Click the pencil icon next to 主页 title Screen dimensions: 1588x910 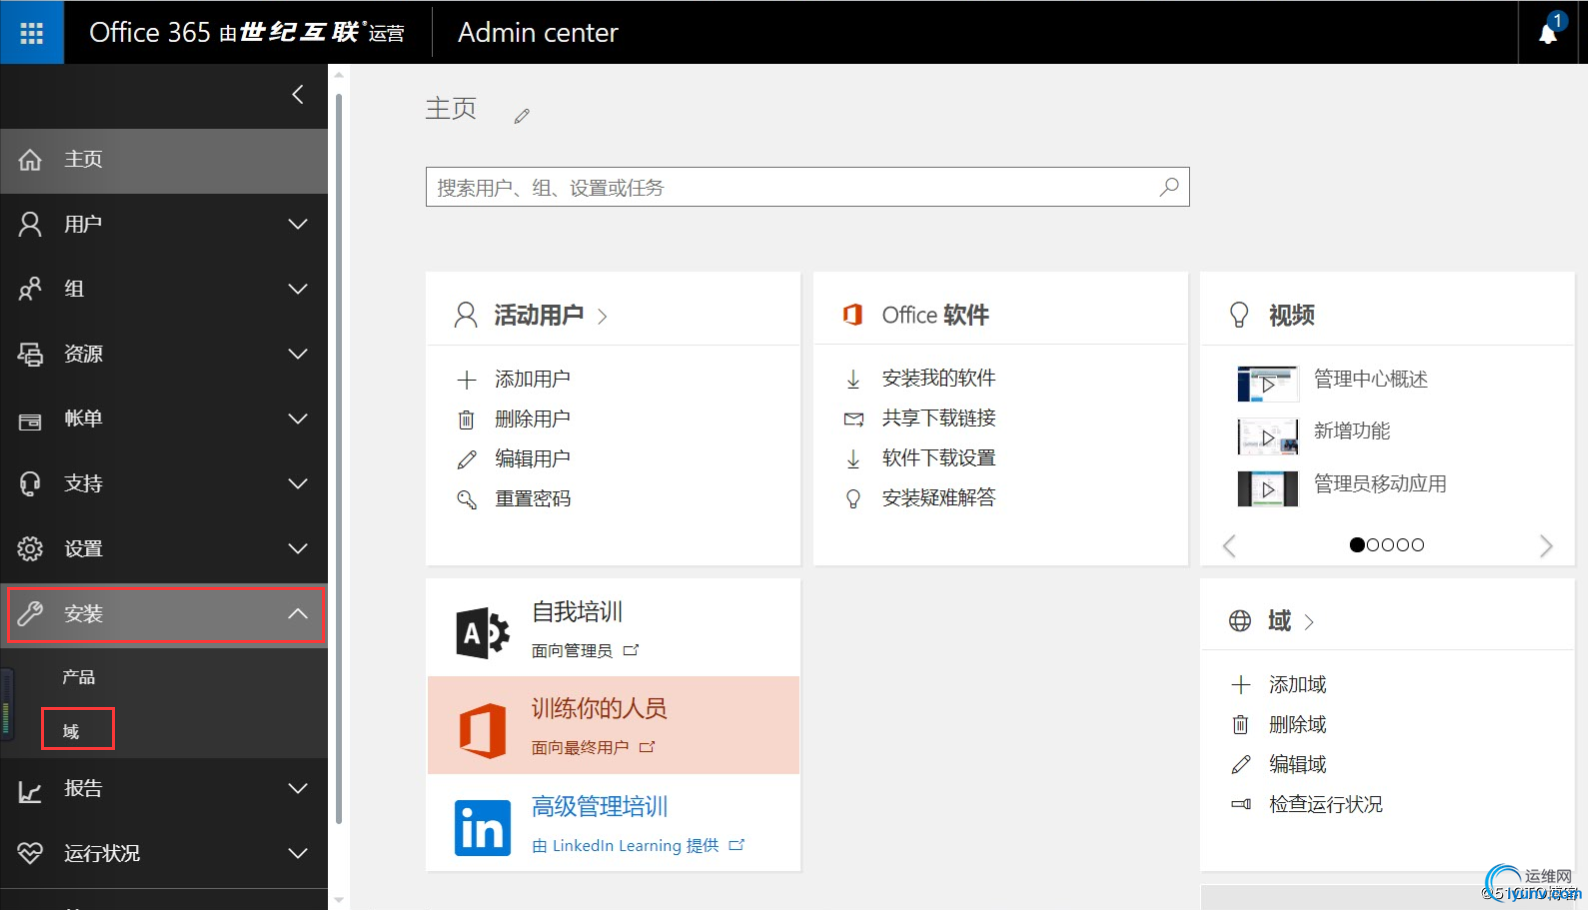[522, 116]
